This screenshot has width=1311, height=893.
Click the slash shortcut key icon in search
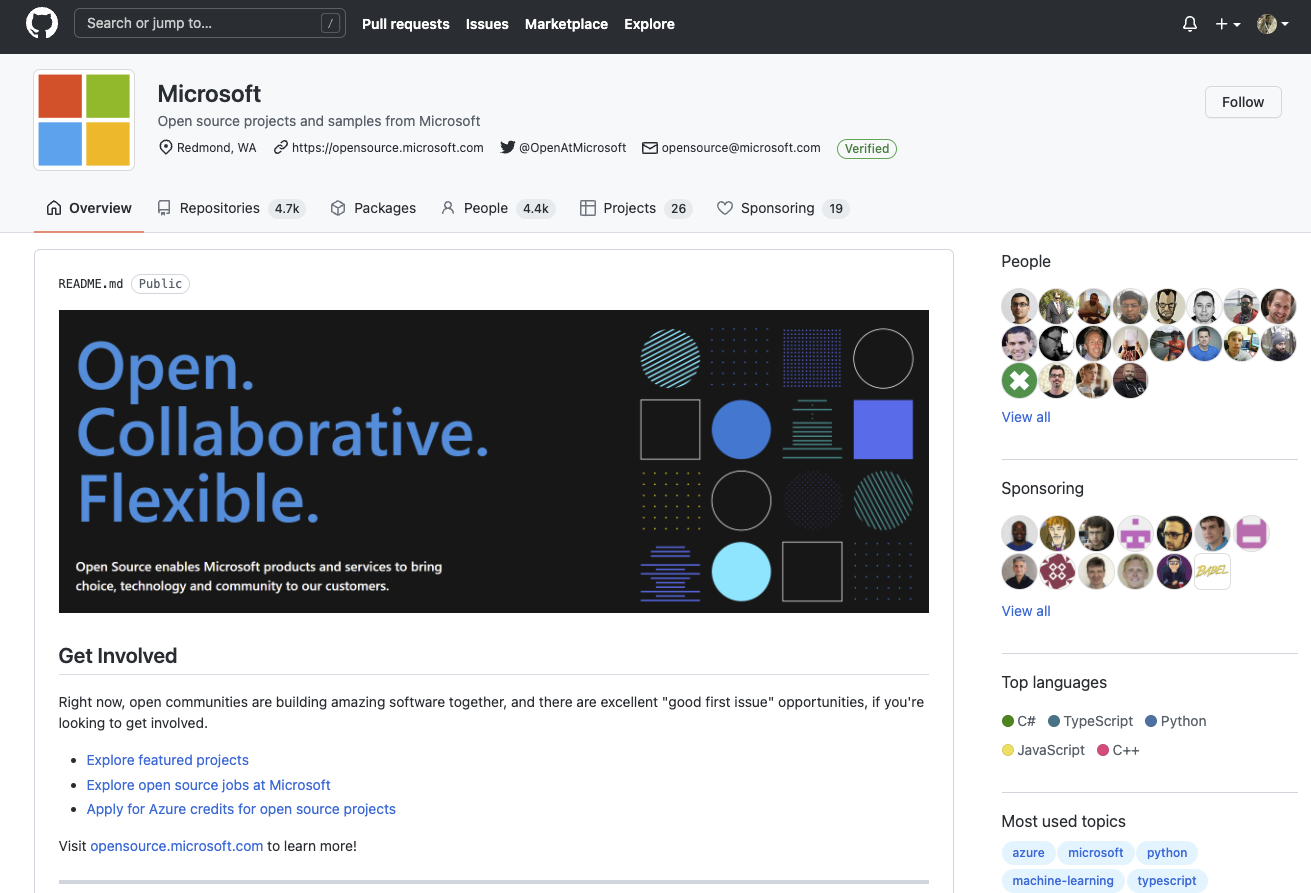pos(330,24)
